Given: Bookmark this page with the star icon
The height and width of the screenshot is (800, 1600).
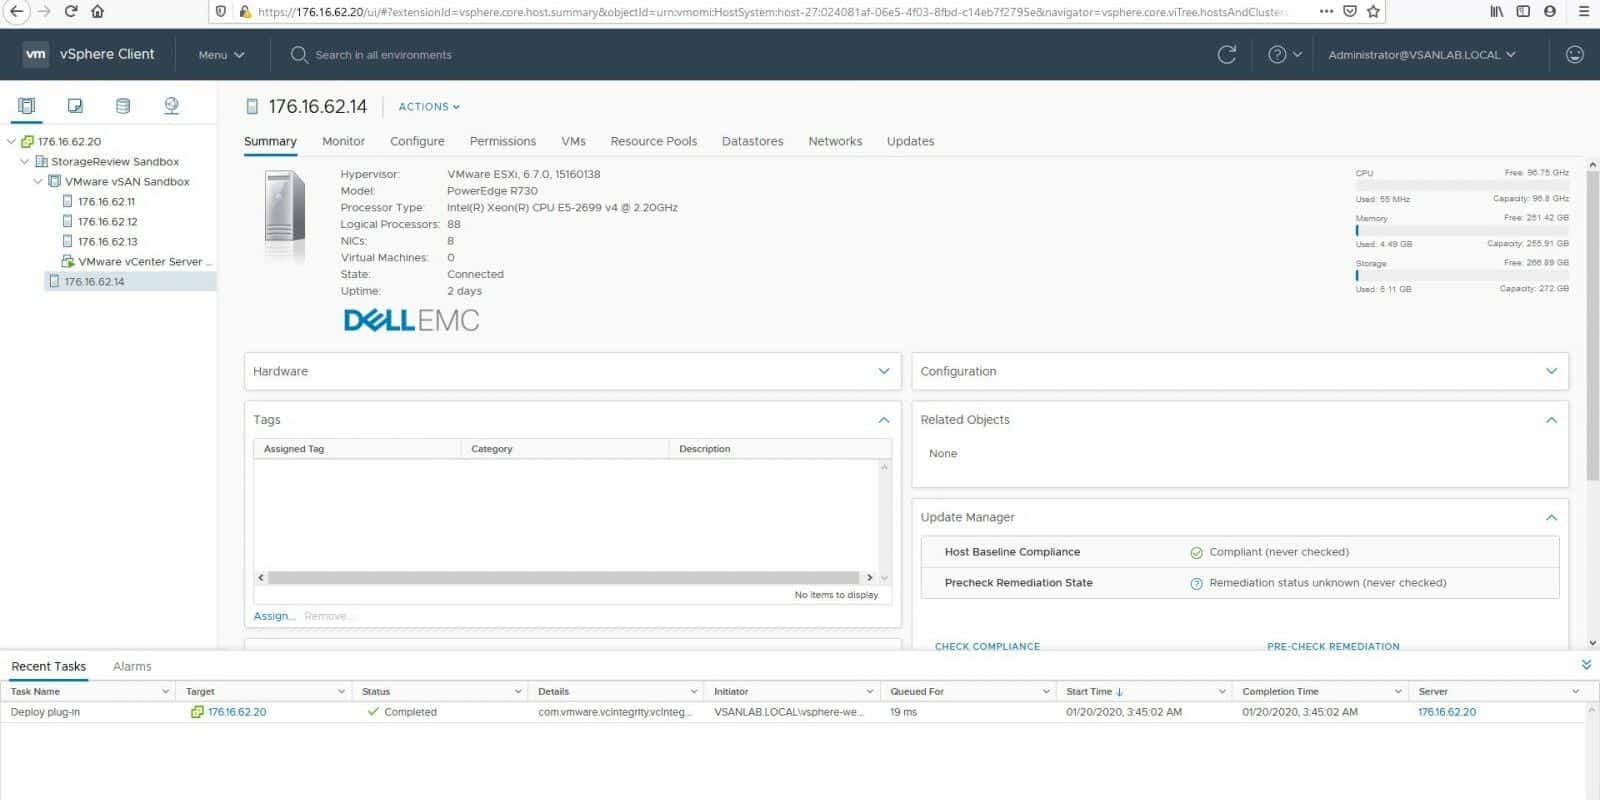Looking at the screenshot, I should click(x=1373, y=12).
